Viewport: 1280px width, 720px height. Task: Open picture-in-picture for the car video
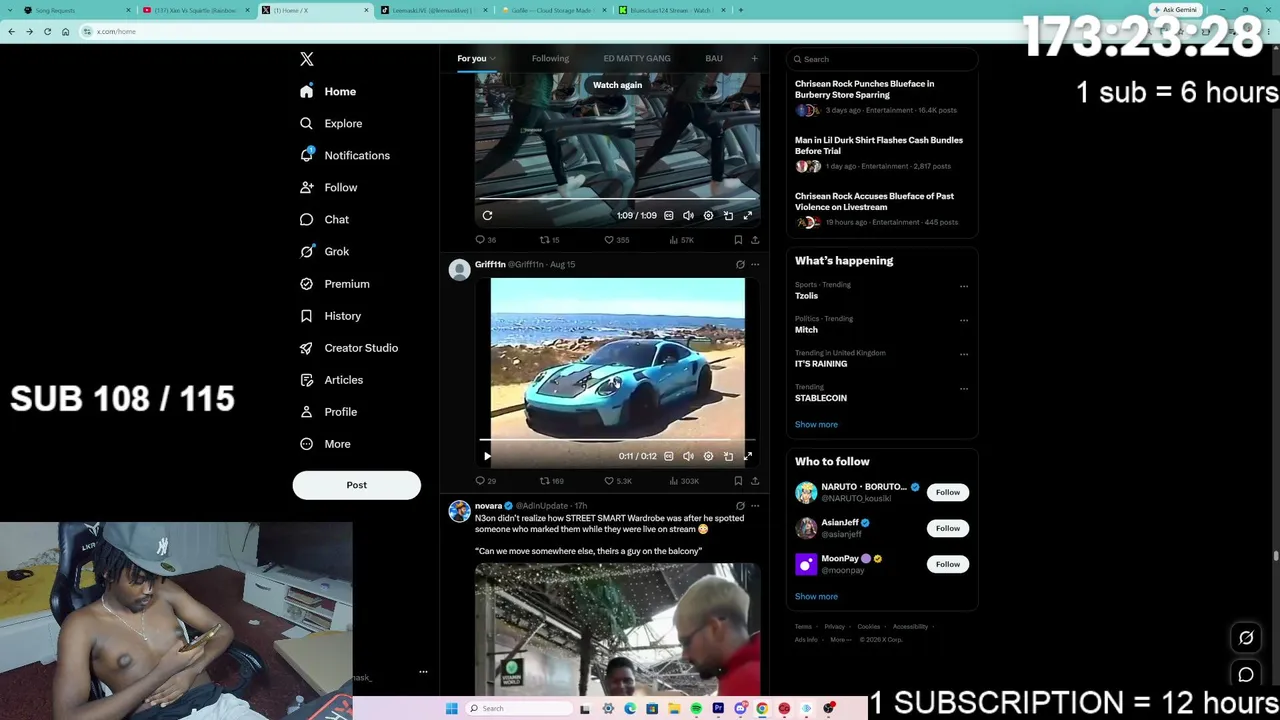pos(728,456)
